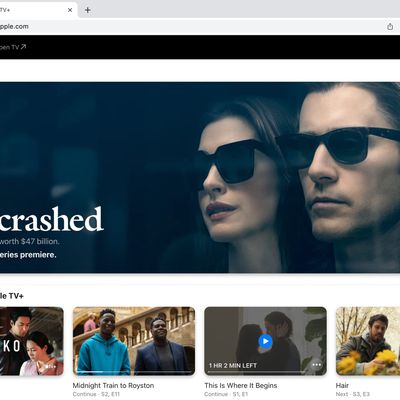
Task: Click the 'series premiere.' hero text
Action: 28,255
